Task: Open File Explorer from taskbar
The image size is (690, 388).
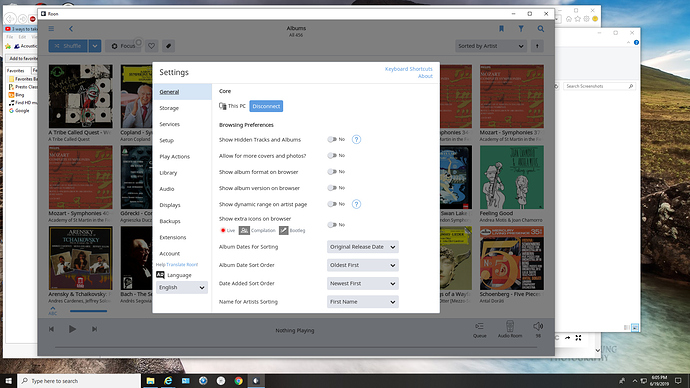Action: (x=150, y=381)
